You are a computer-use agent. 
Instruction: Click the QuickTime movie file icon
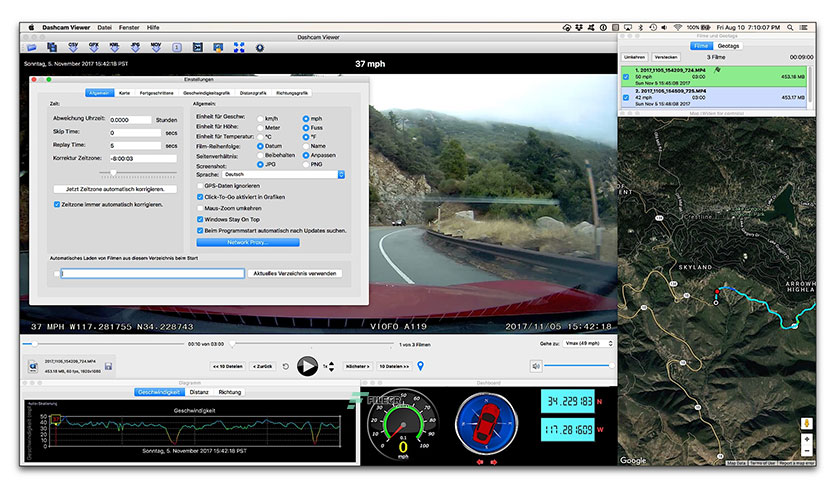coord(33,366)
